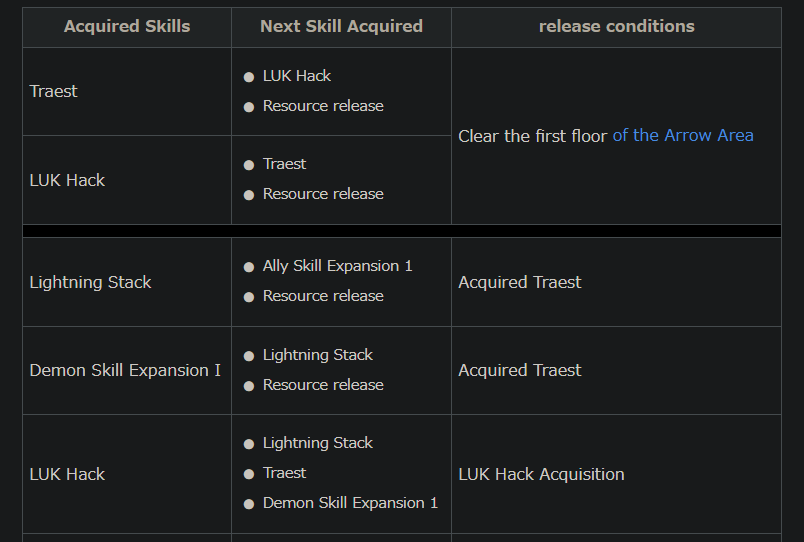Click the LUK Hack bullet in the Traest row
This screenshot has height=542, width=804.
click(x=296, y=76)
